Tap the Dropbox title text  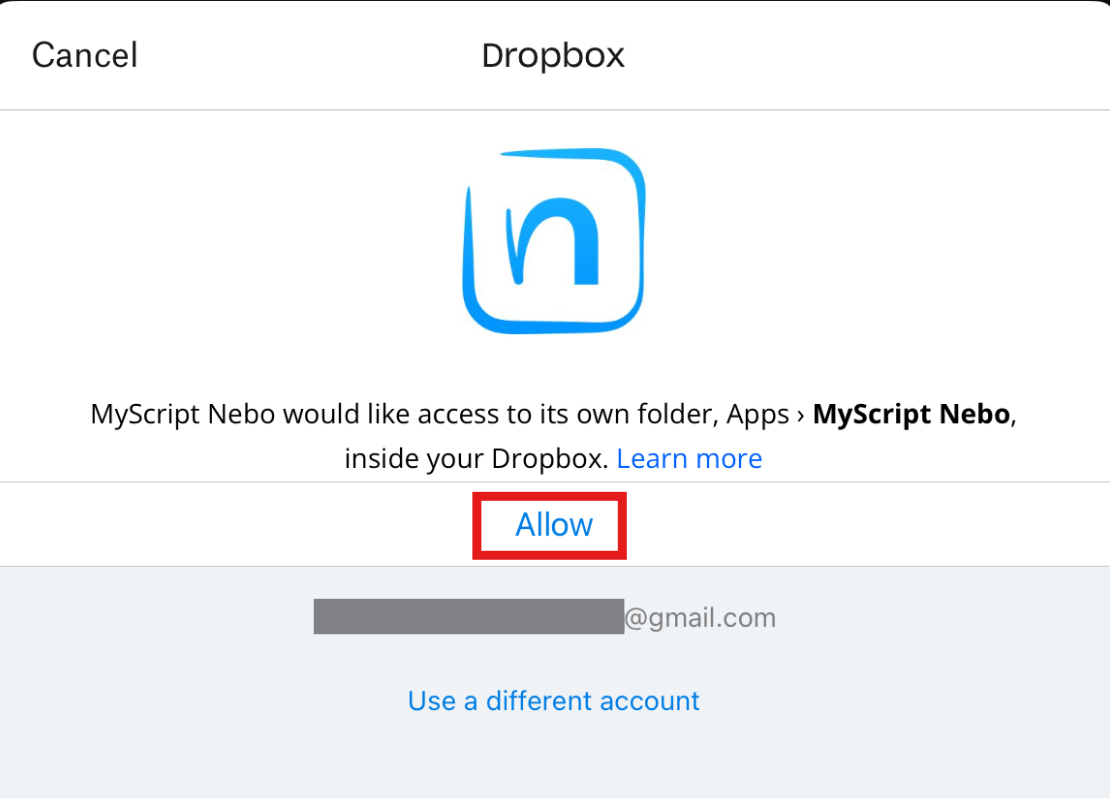coord(553,56)
